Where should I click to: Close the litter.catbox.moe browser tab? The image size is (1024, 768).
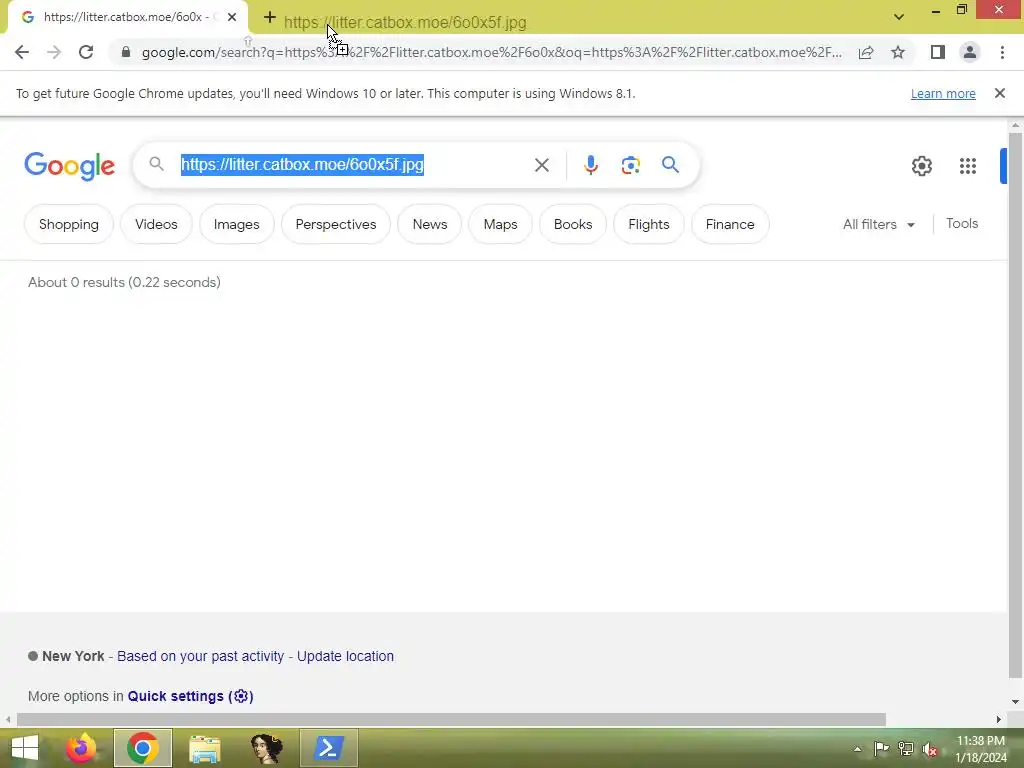click(x=232, y=17)
